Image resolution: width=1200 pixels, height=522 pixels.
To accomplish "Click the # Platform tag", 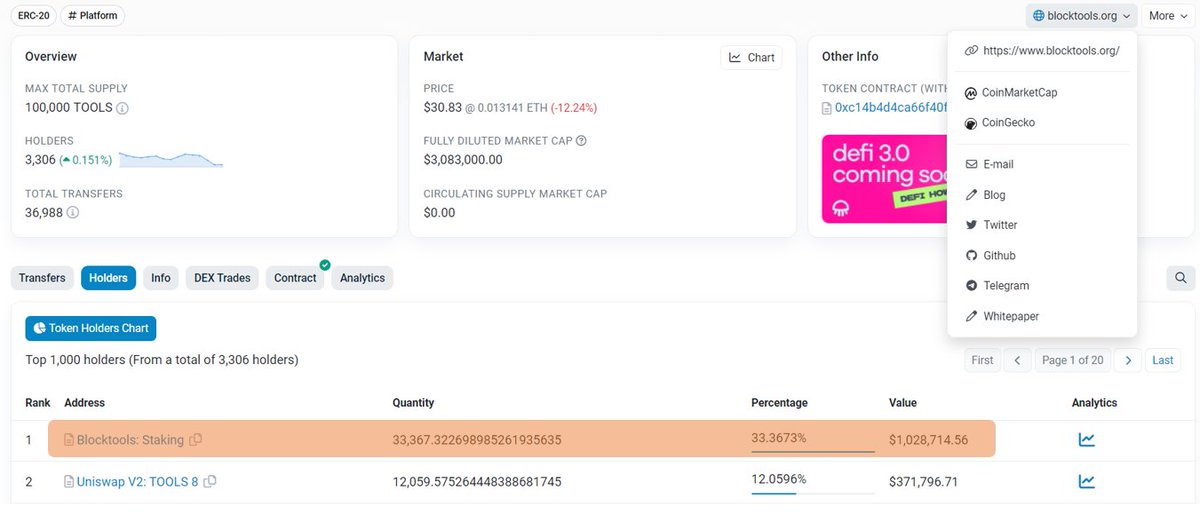I will click(93, 16).
